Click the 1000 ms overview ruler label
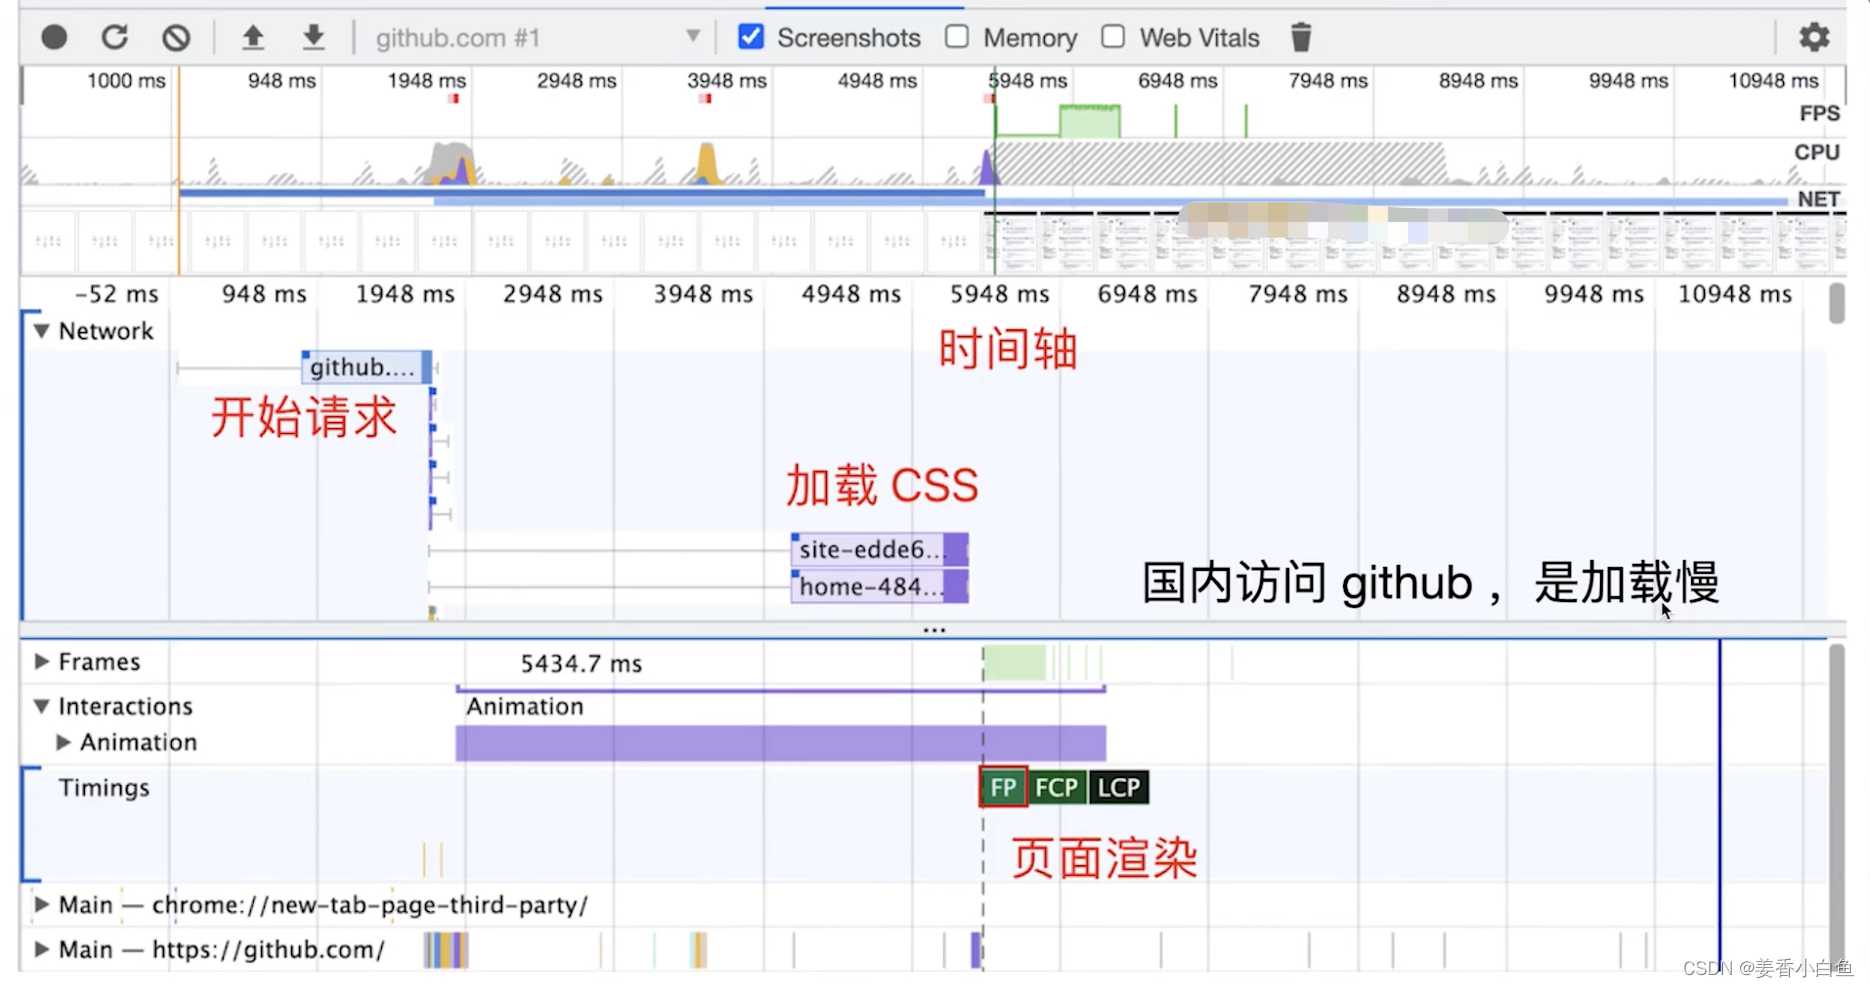 click(x=126, y=80)
